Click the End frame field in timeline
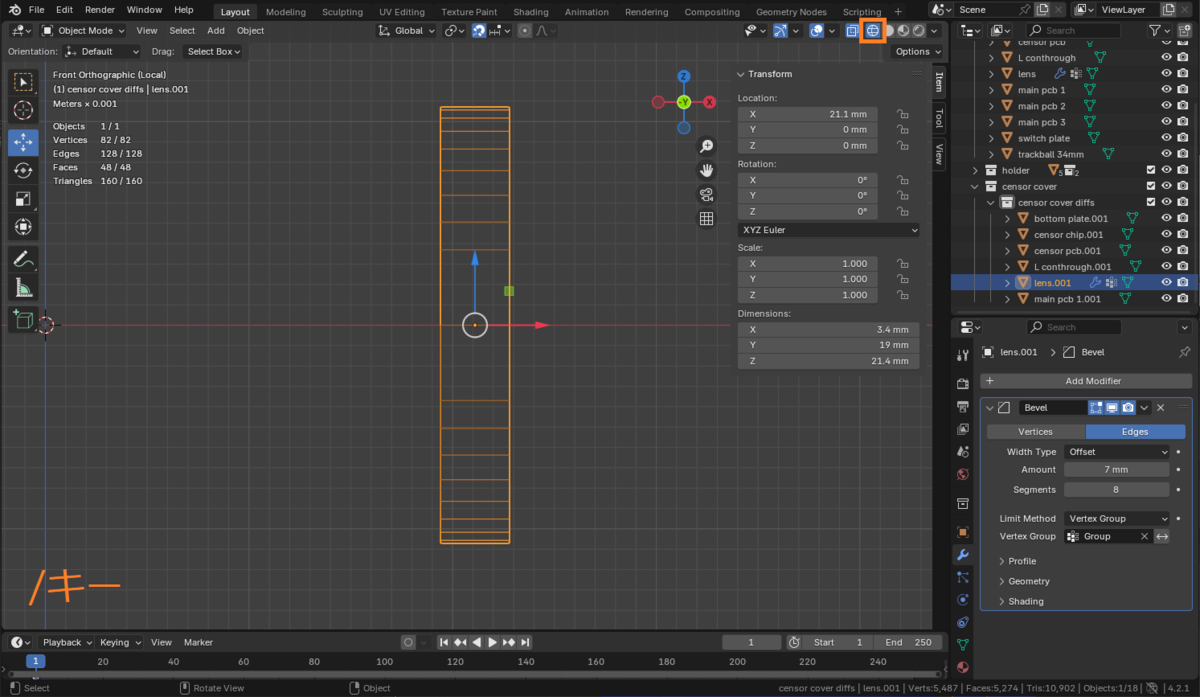 [908, 642]
